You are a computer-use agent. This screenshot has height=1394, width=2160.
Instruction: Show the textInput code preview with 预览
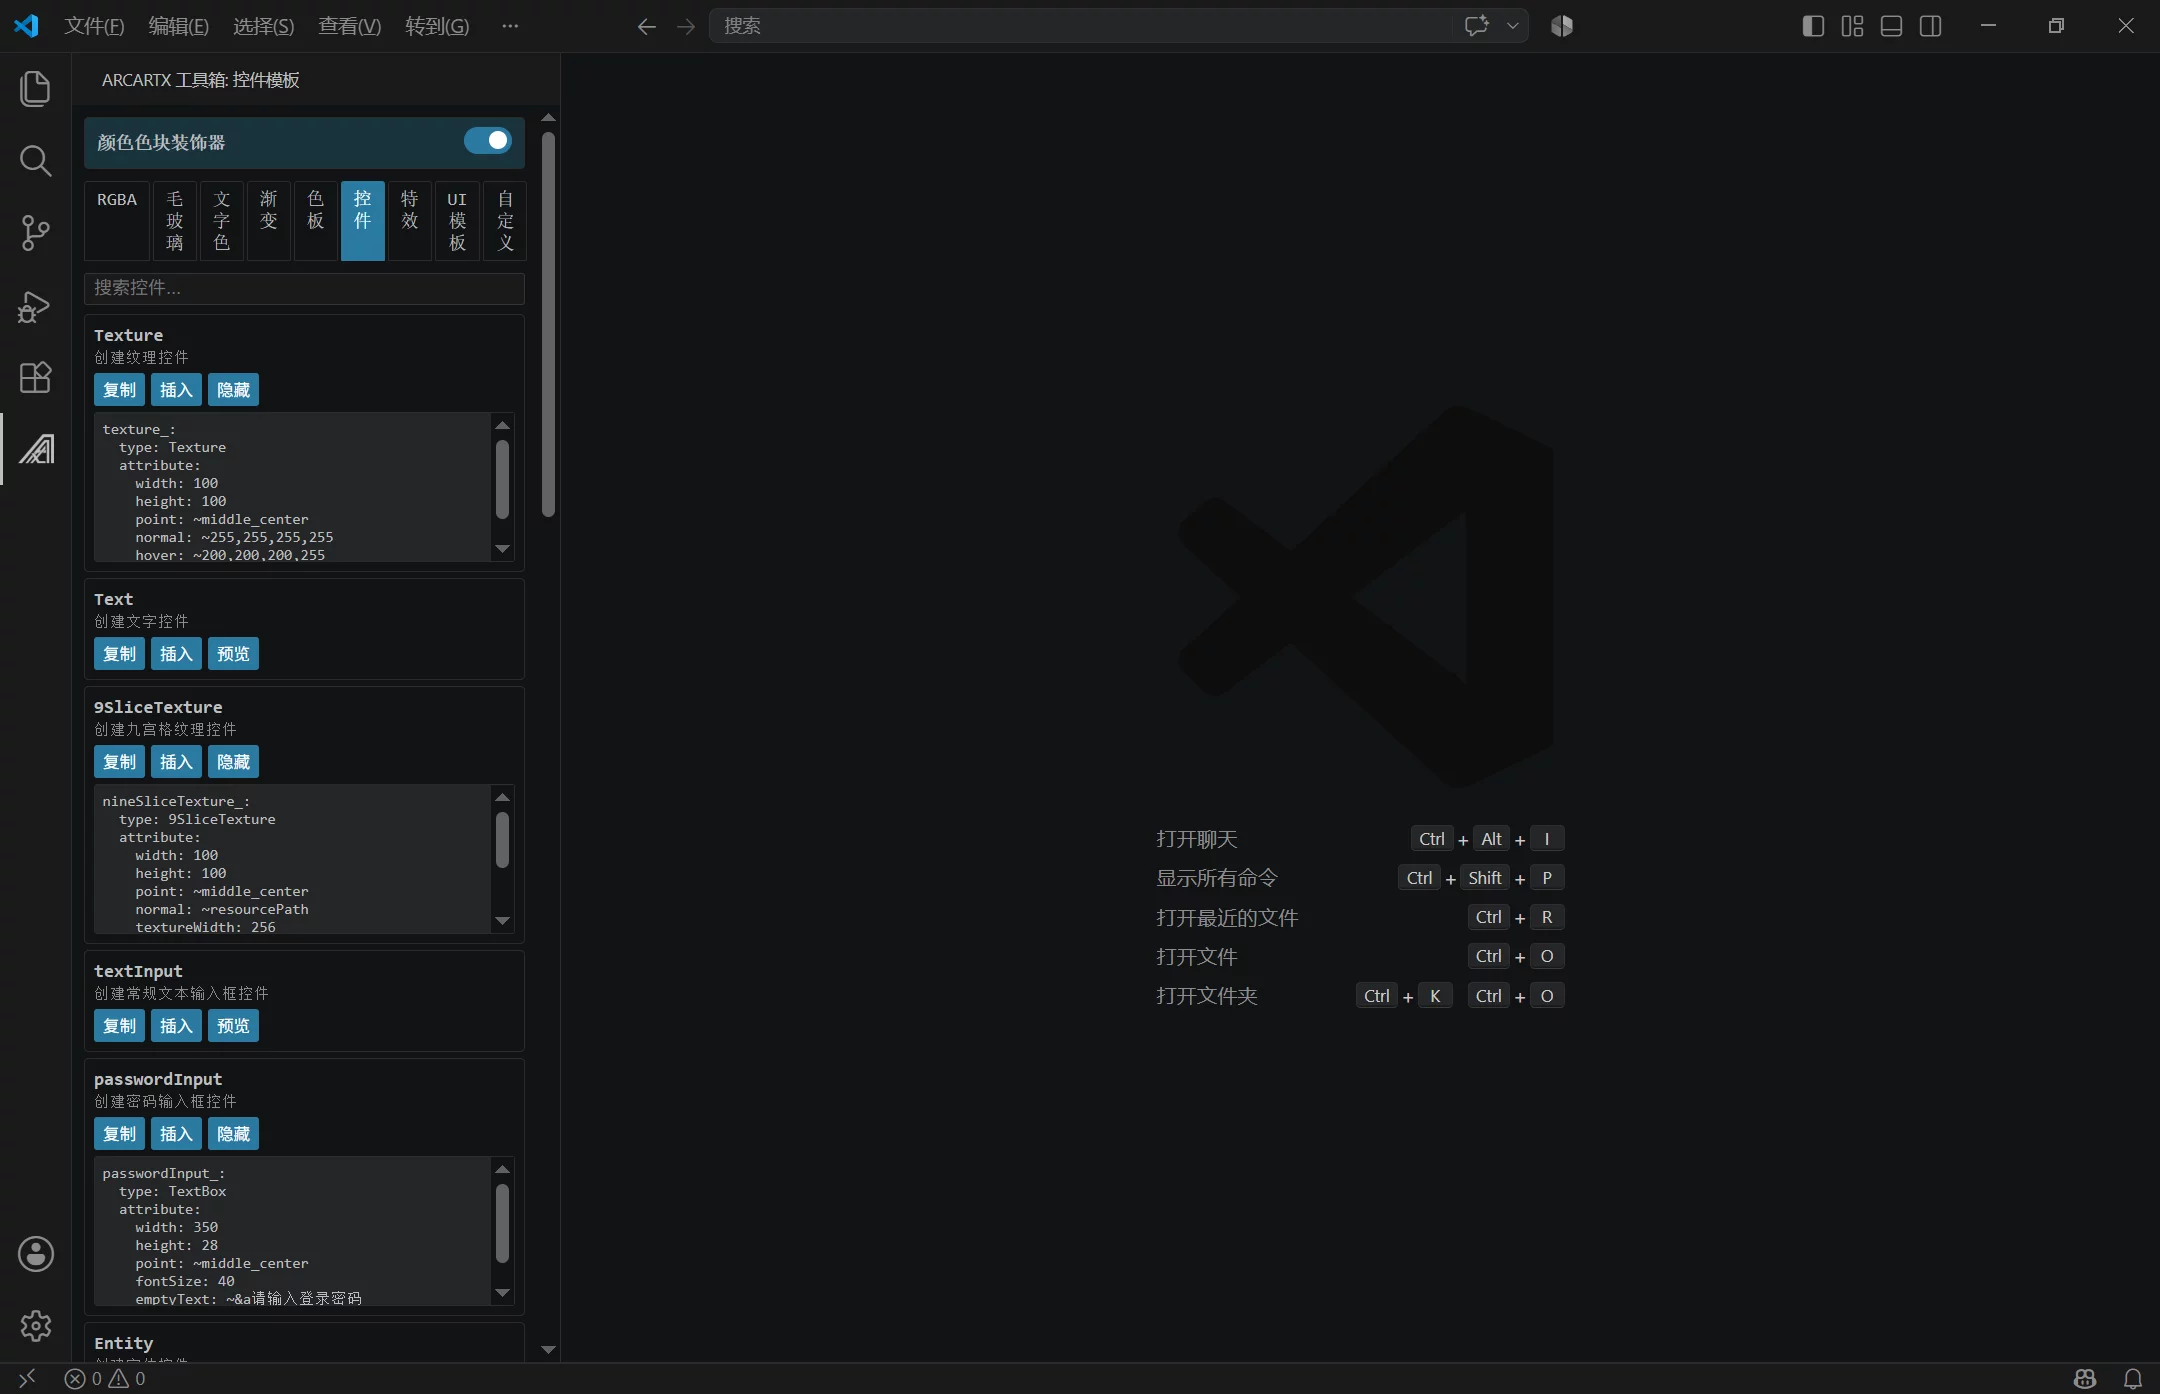(233, 1026)
